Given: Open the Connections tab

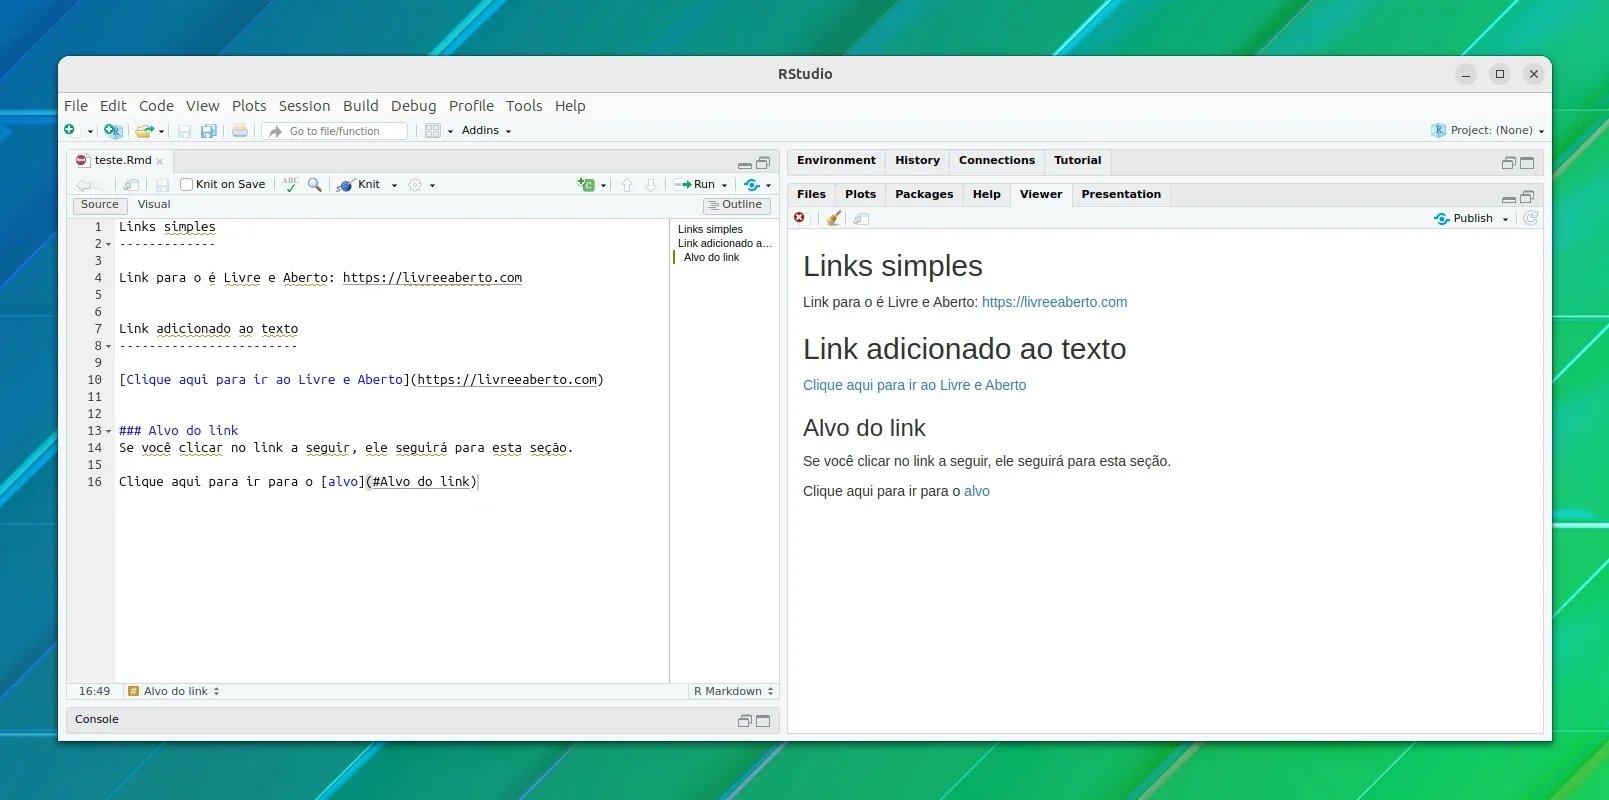Looking at the screenshot, I should [x=997, y=161].
